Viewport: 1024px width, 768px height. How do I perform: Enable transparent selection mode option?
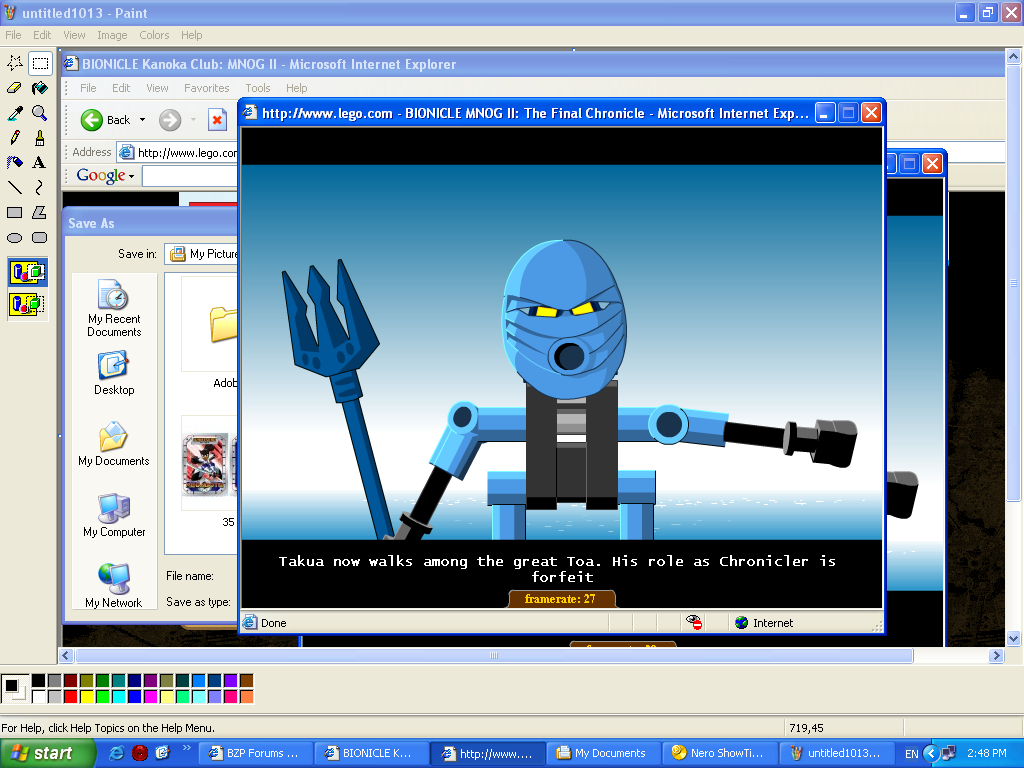point(27,304)
